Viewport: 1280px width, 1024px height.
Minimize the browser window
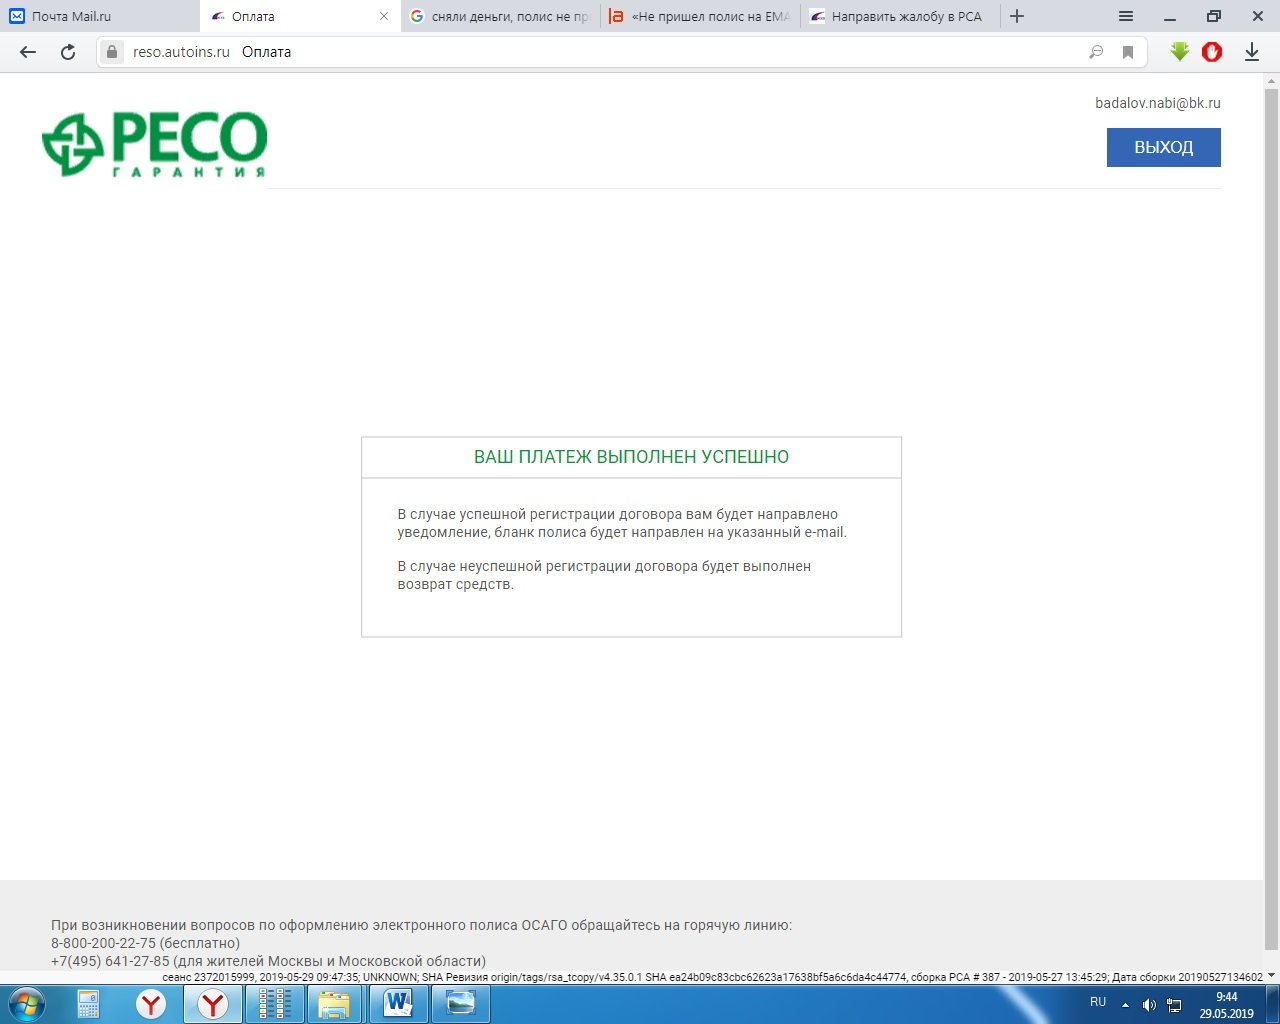pos(1170,16)
